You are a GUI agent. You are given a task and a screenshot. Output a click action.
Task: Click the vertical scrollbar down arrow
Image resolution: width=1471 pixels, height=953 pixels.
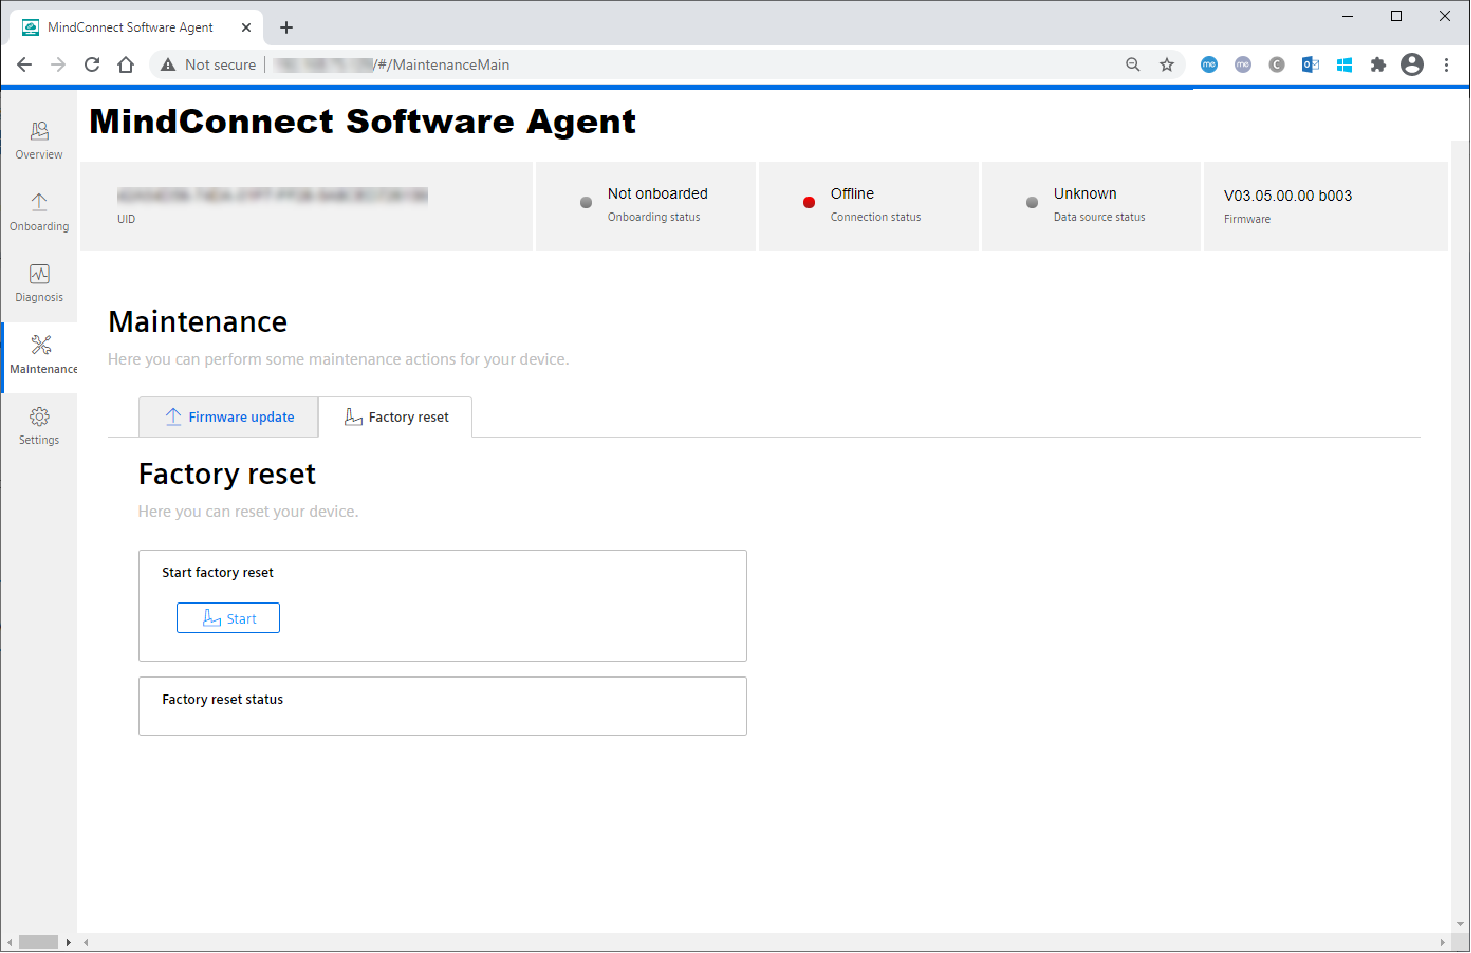point(1460,925)
